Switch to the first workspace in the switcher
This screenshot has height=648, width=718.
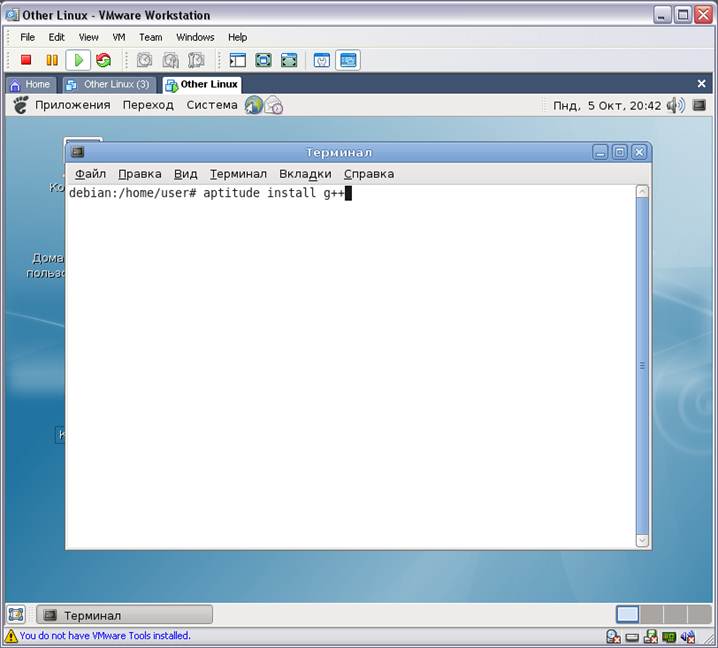pos(627,615)
